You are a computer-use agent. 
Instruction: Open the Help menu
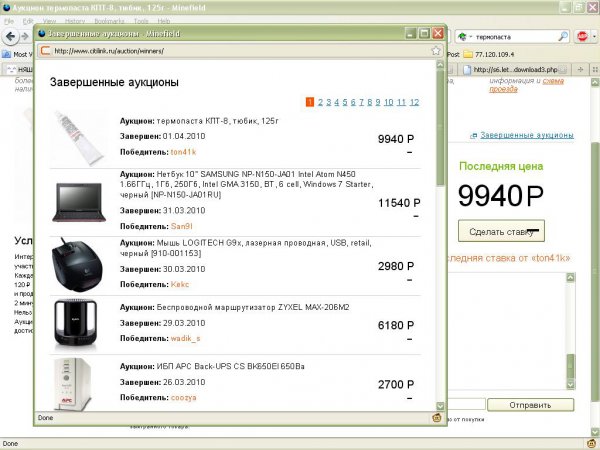pos(163,21)
